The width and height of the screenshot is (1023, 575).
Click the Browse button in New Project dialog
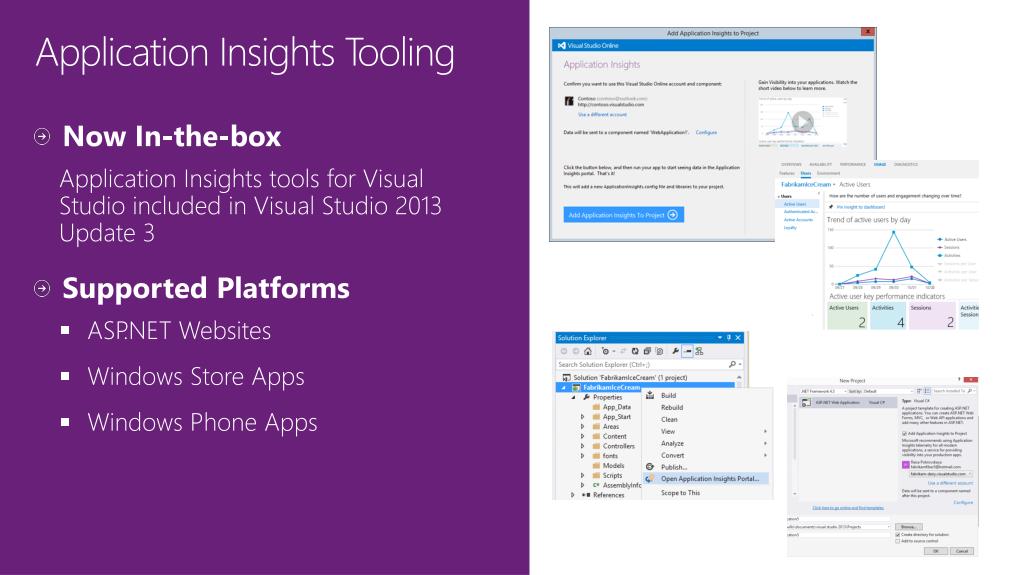909,527
